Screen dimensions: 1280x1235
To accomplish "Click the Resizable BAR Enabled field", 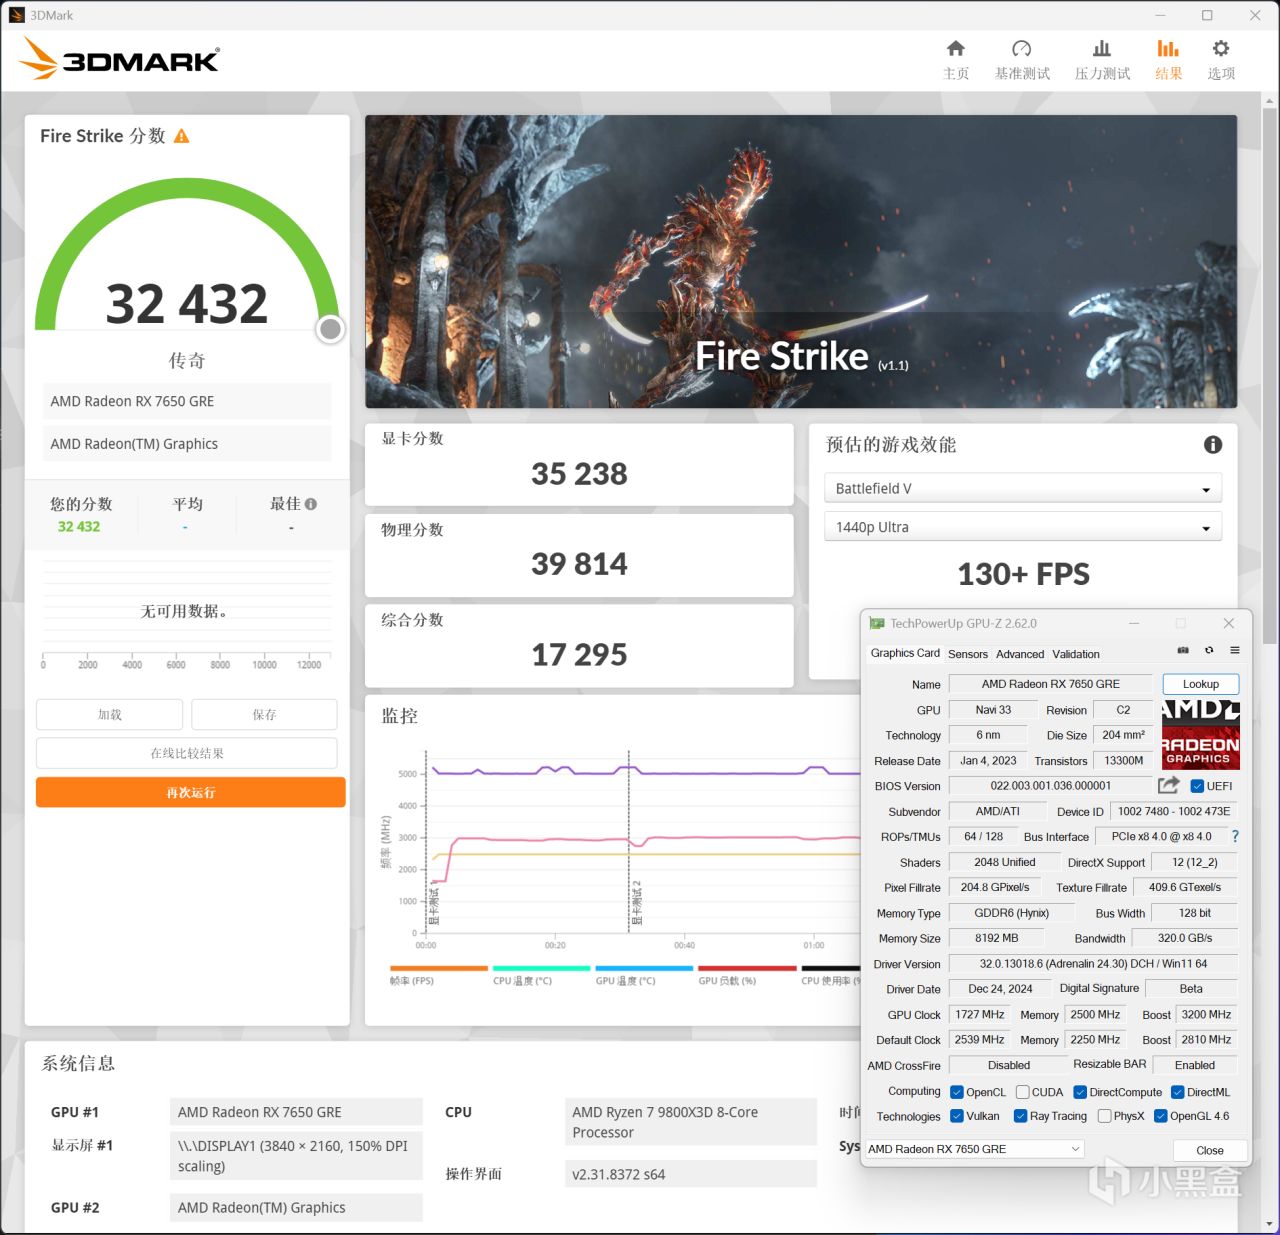I will pyautogui.click(x=1195, y=1065).
